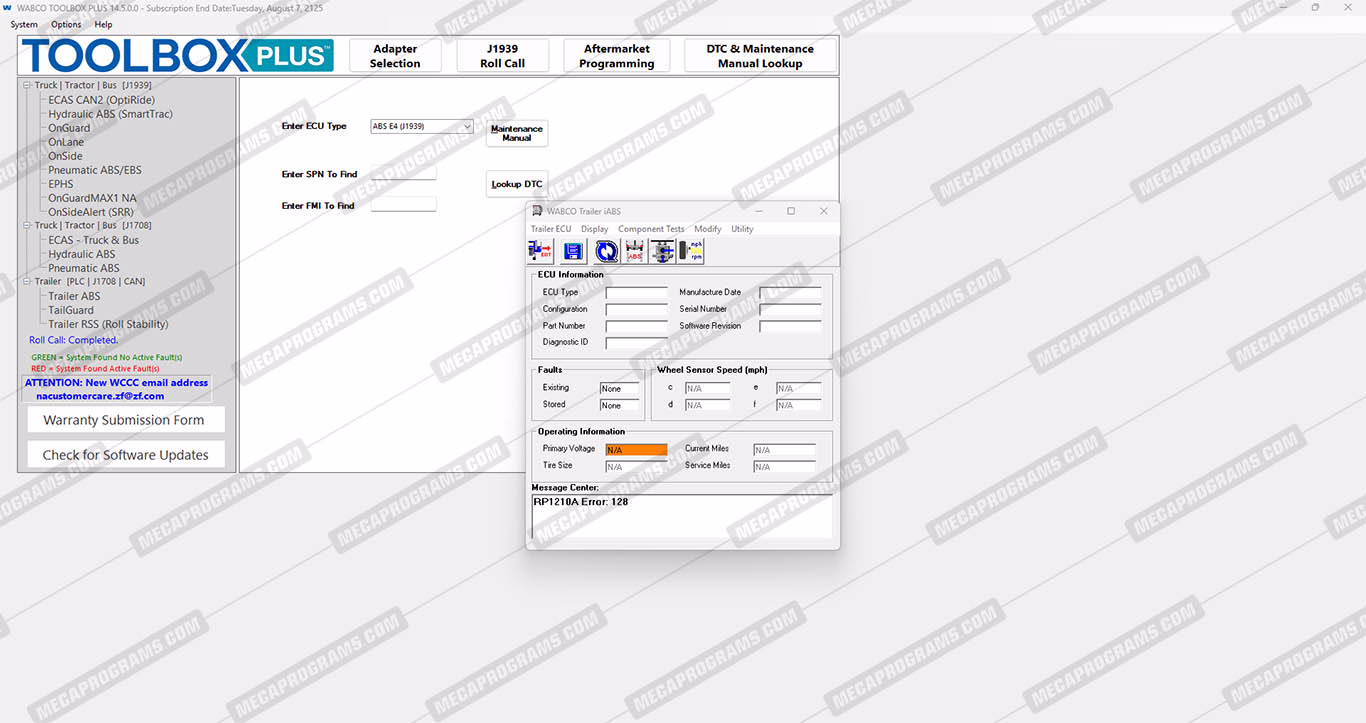Click the Tire Size field
1366x723 pixels.
click(x=636, y=467)
